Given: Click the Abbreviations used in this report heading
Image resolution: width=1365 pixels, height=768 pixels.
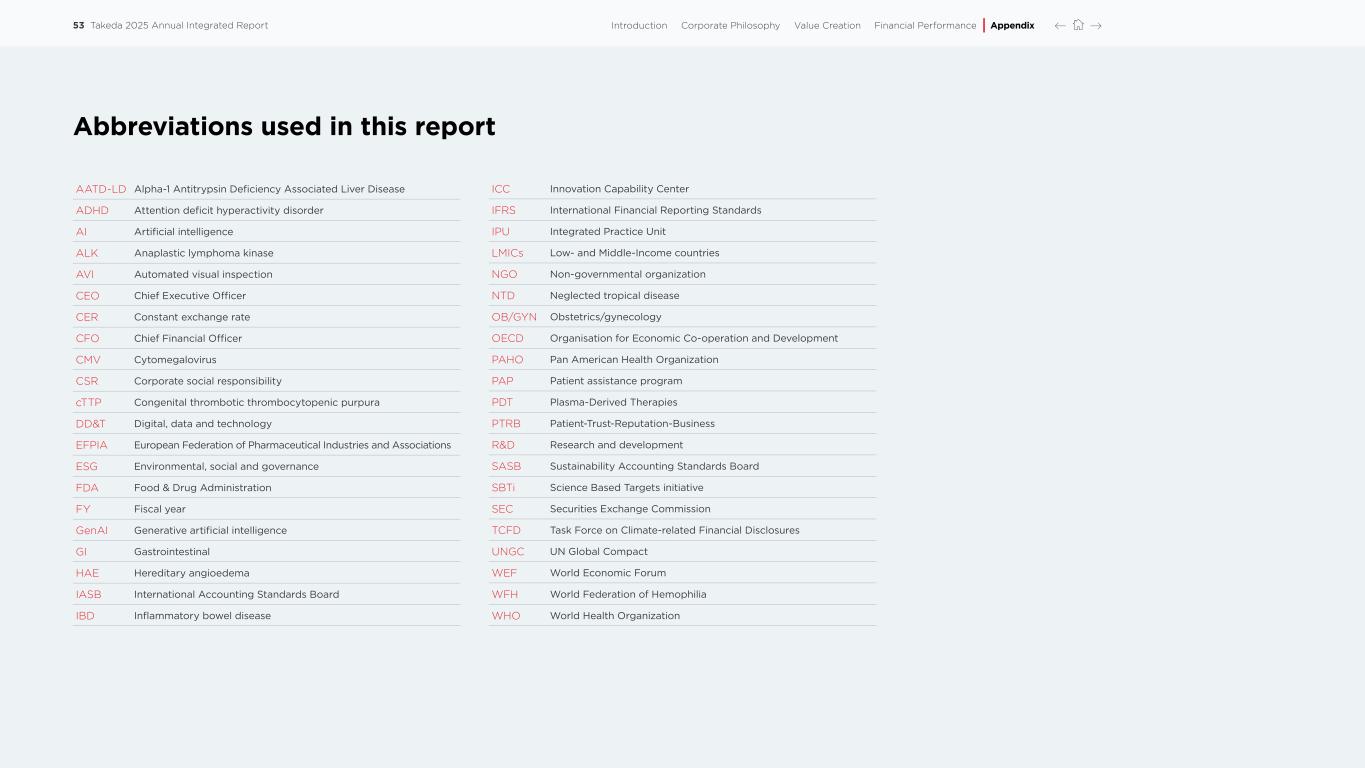Looking at the screenshot, I should [x=284, y=127].
